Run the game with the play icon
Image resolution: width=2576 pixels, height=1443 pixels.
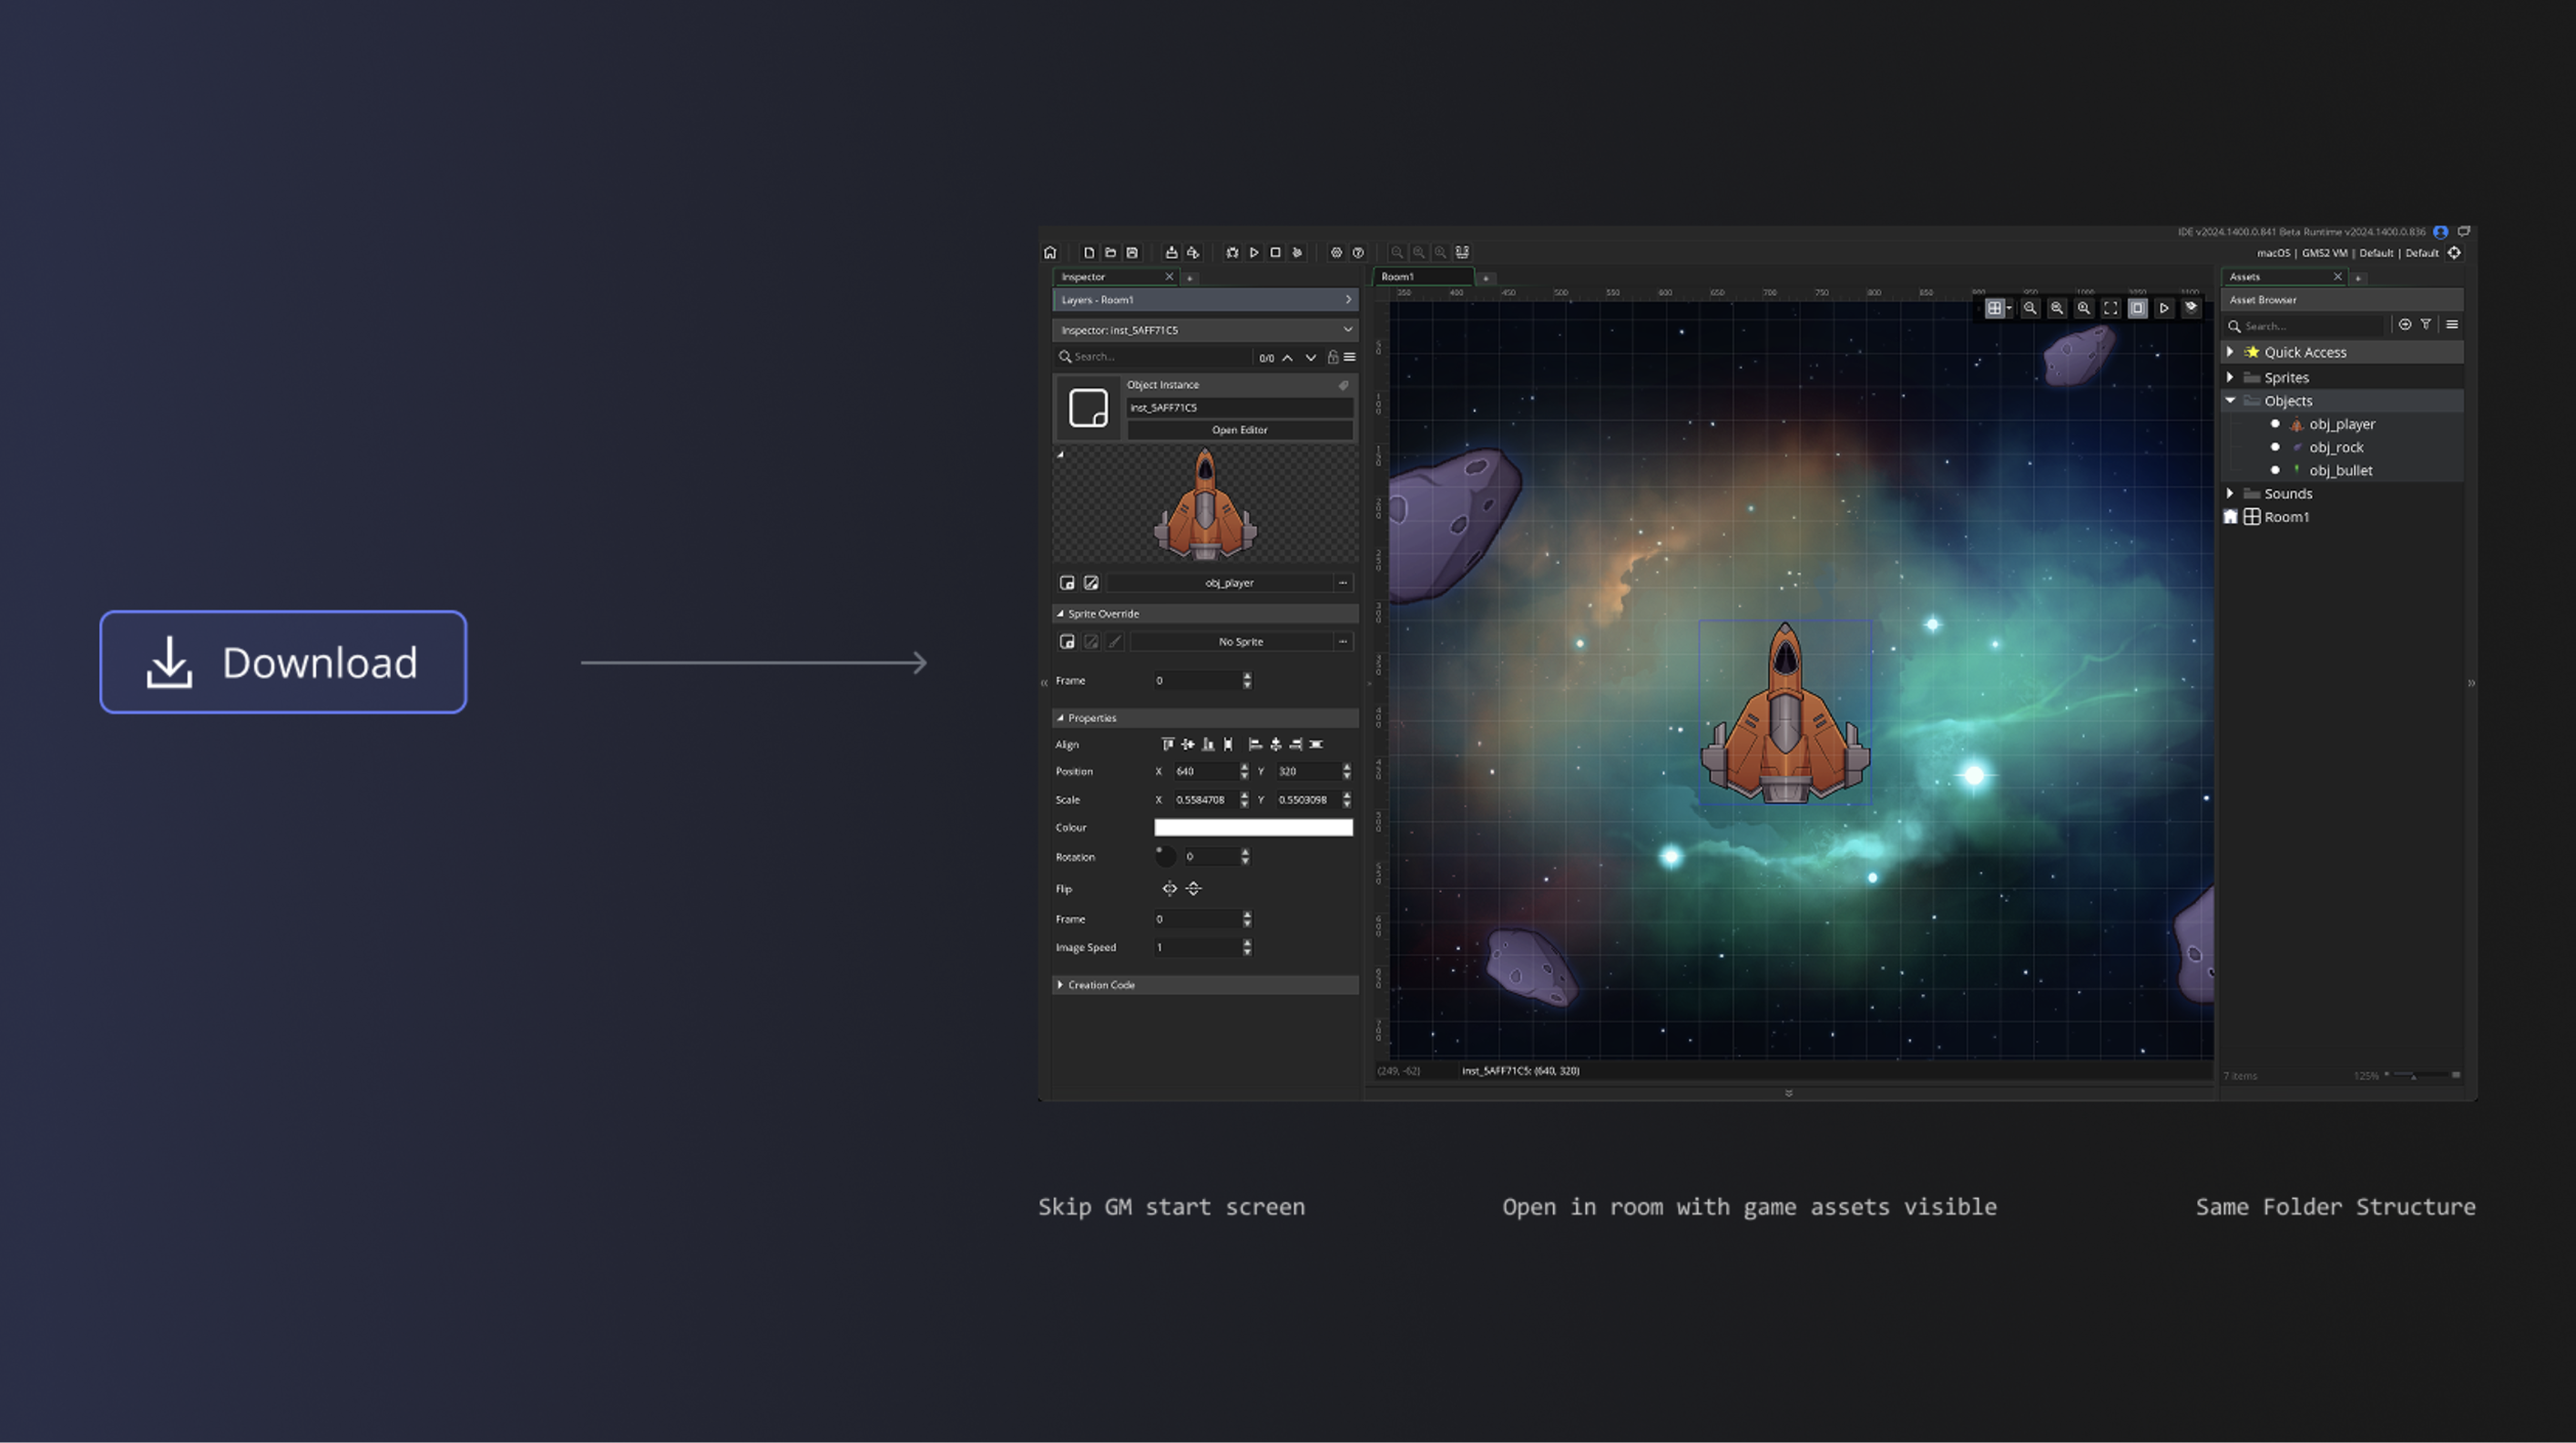1254,253
